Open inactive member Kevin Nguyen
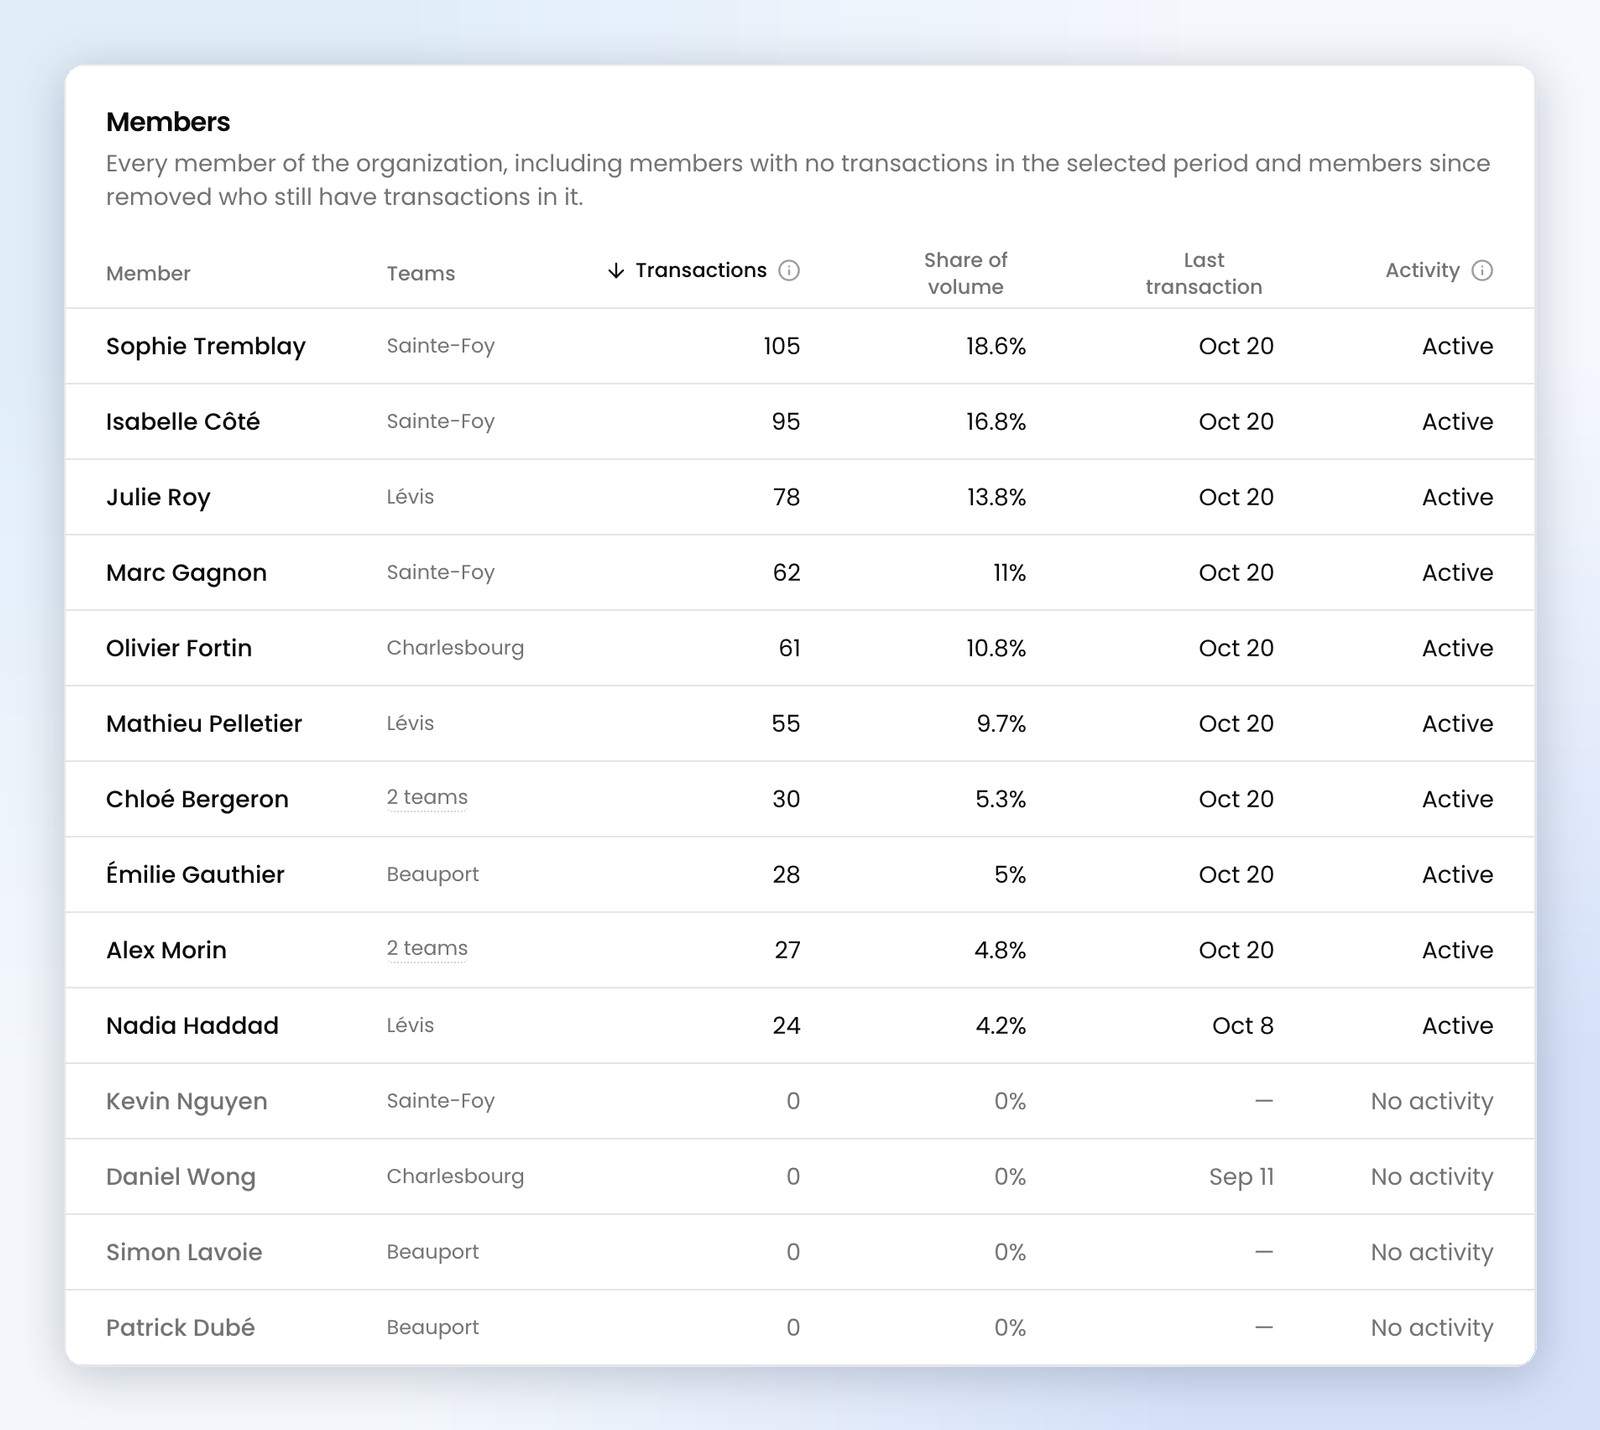 click(x=800, y=1101)
